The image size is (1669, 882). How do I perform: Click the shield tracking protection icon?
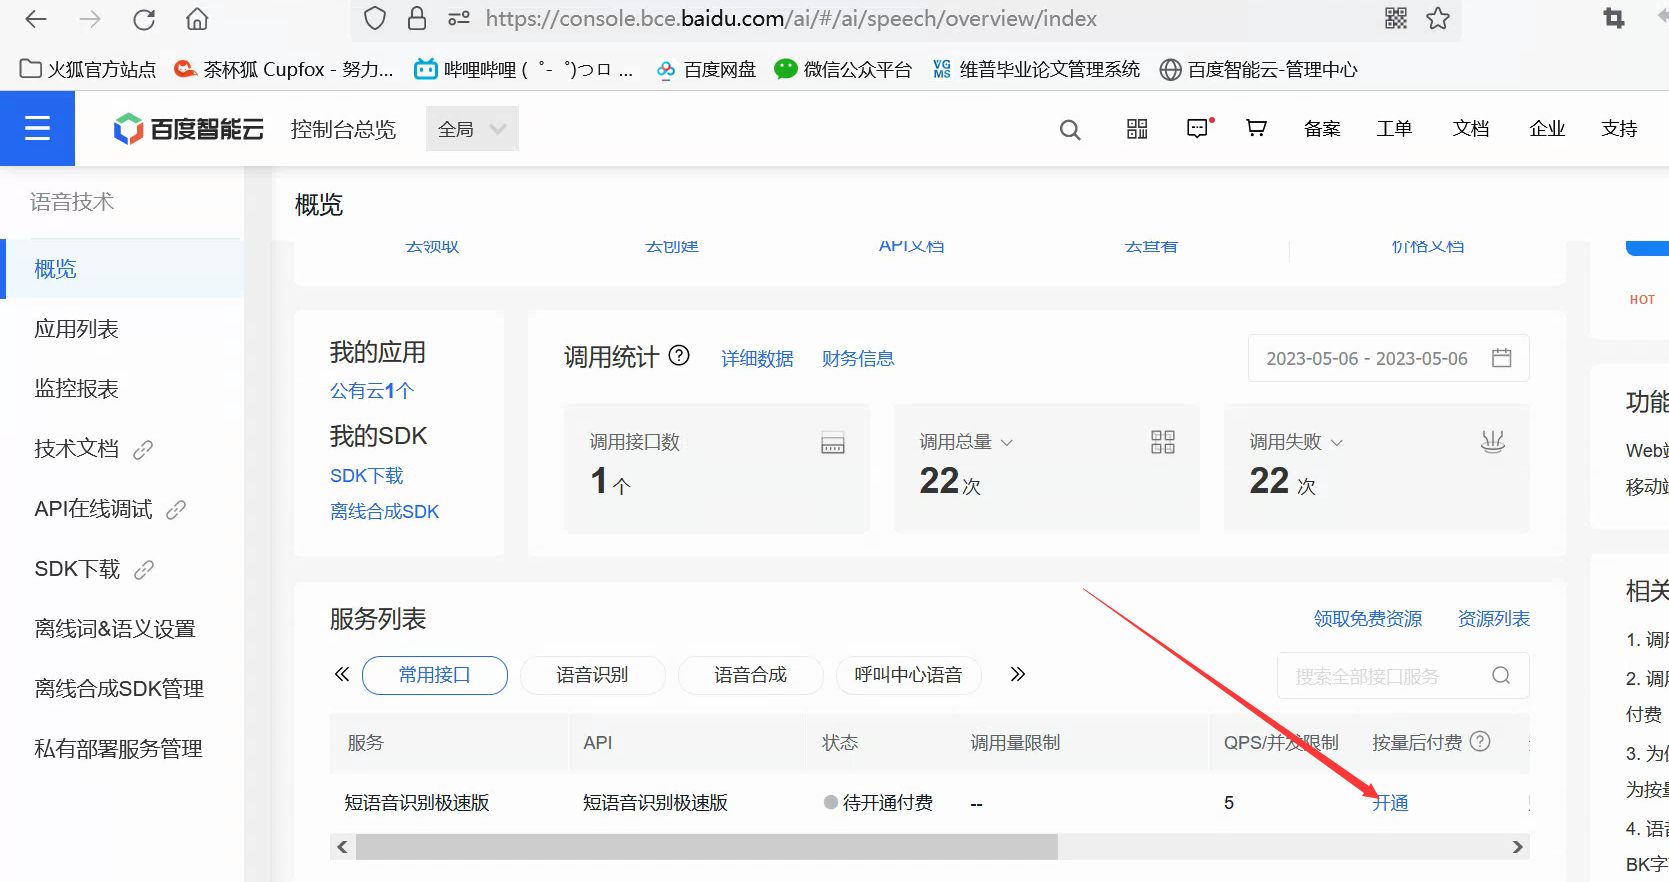(x=375, y=18)
